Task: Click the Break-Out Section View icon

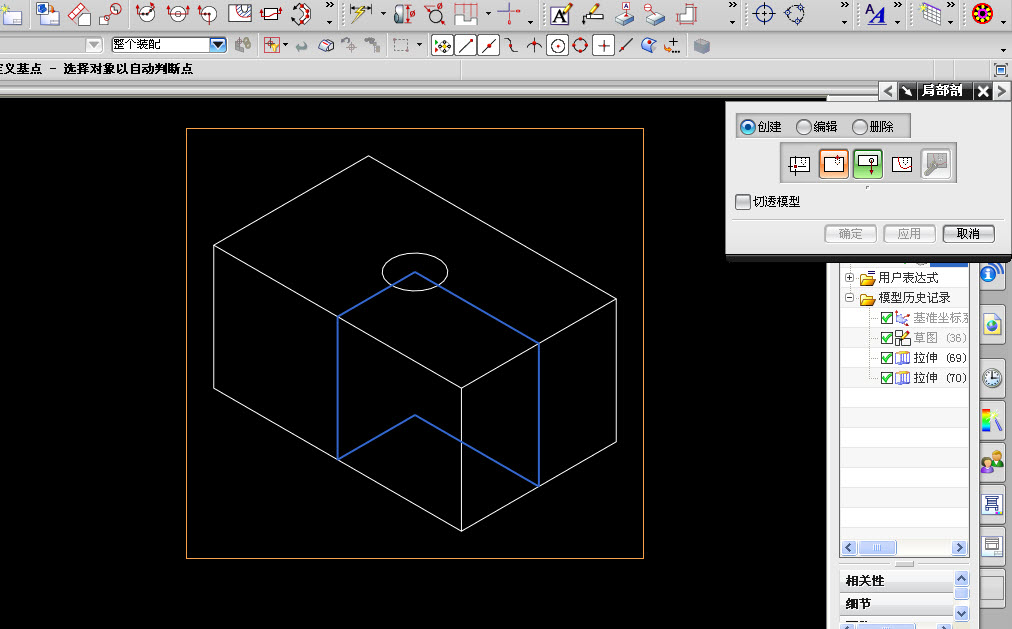Action: [239, 14]
